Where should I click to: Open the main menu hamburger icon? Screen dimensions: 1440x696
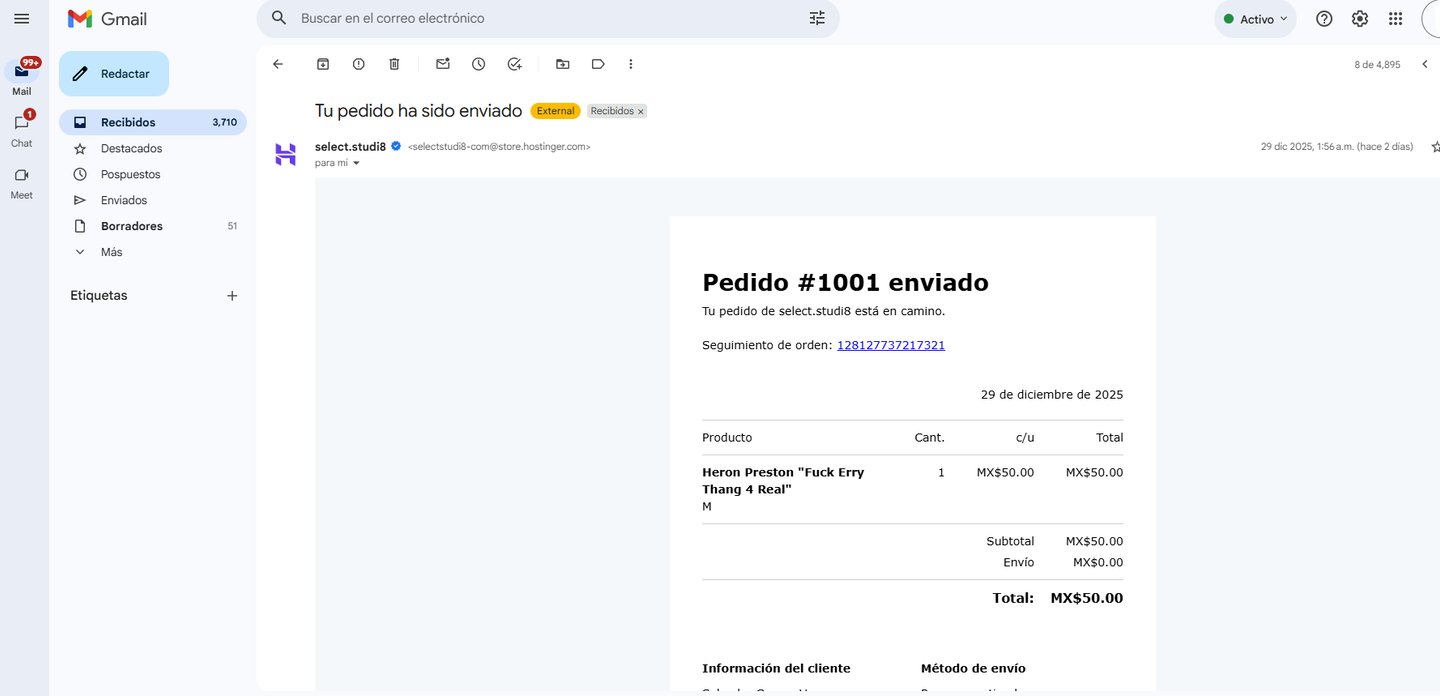[21, 18]
